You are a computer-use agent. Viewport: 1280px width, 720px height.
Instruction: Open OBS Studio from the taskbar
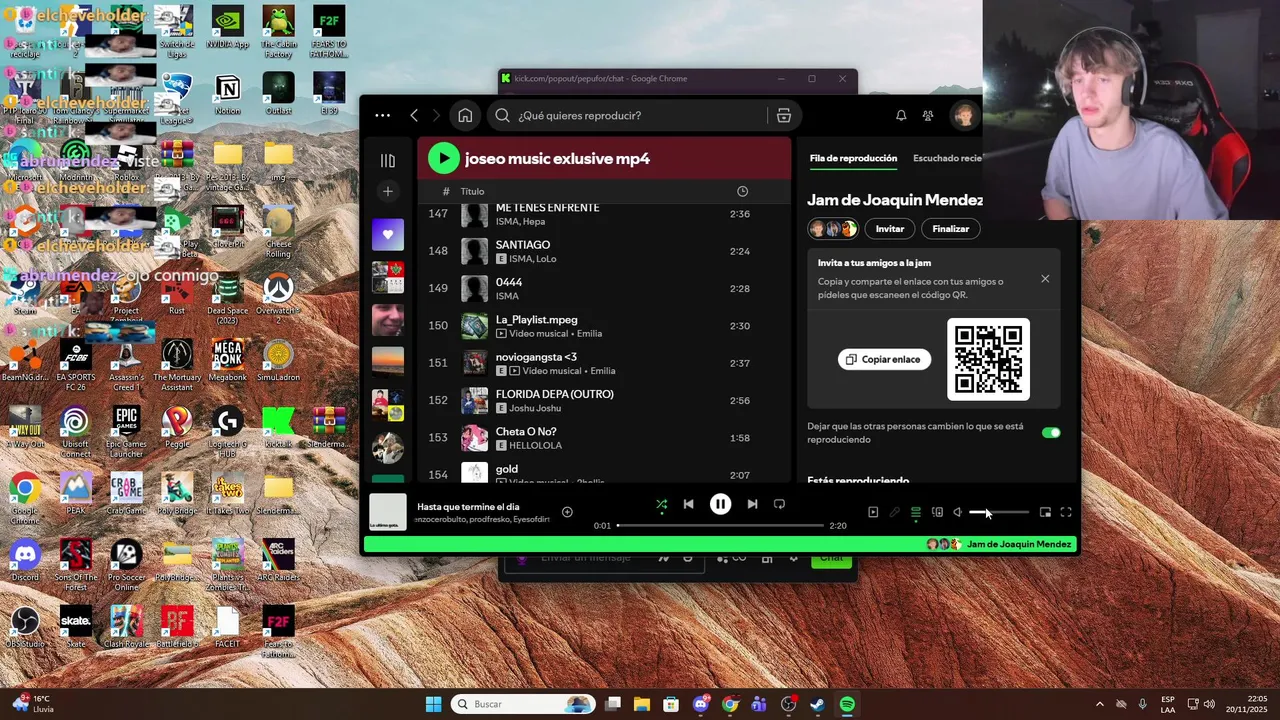click(788, 704)
